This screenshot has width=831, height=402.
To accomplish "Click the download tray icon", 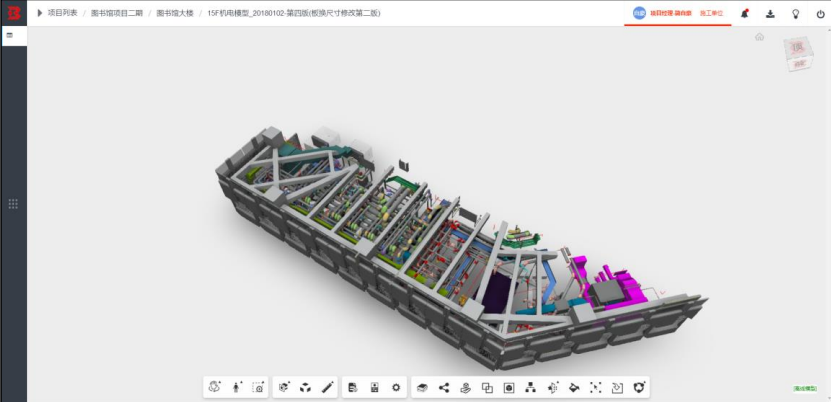I will pyautogui.click(x=771, y=14).
